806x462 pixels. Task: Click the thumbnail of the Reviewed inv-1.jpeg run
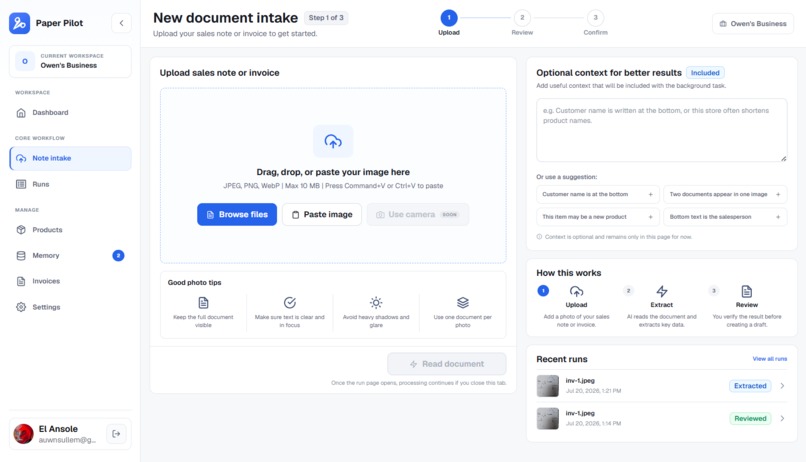click(x=547, y=418)
